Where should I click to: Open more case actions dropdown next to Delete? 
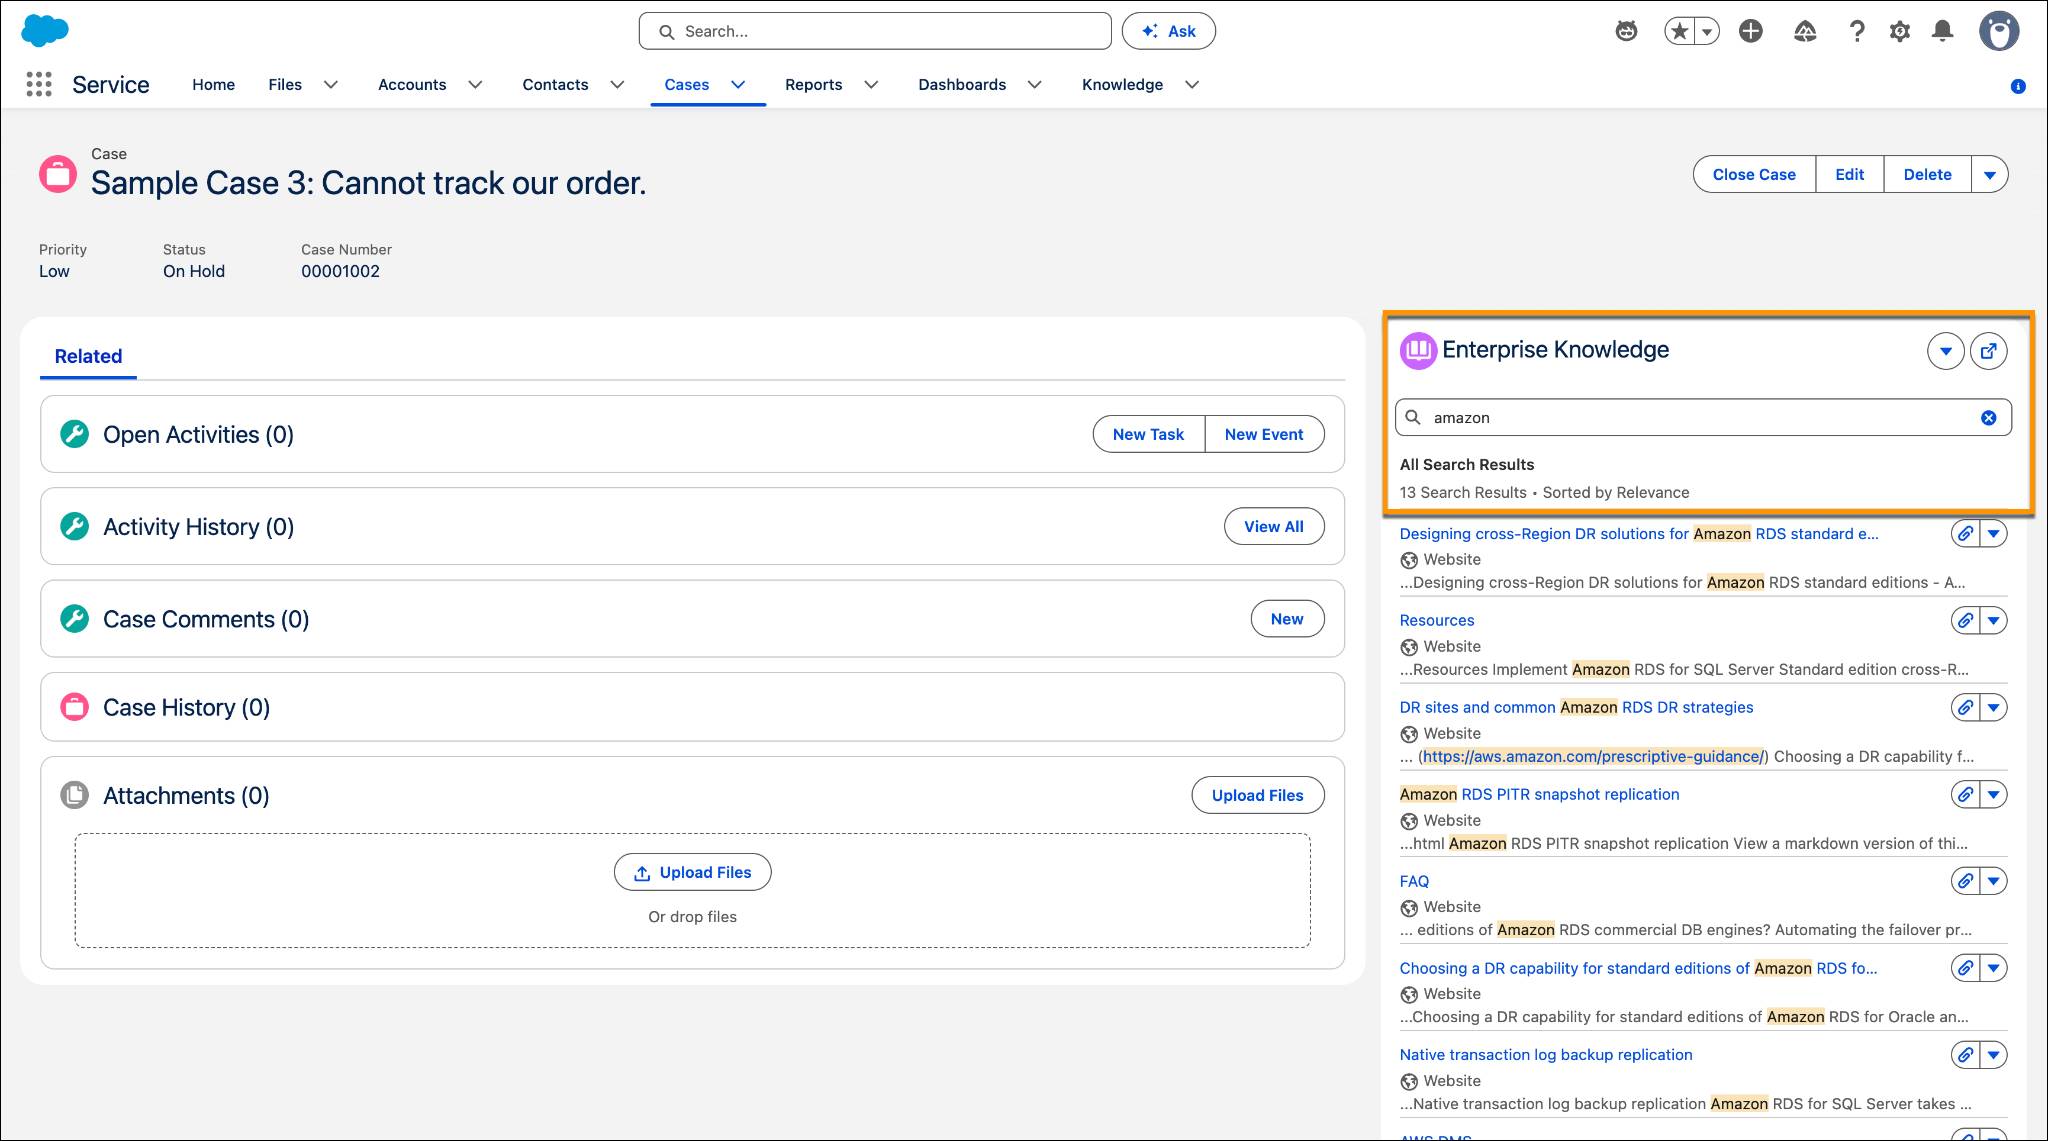coord(1990,175)
